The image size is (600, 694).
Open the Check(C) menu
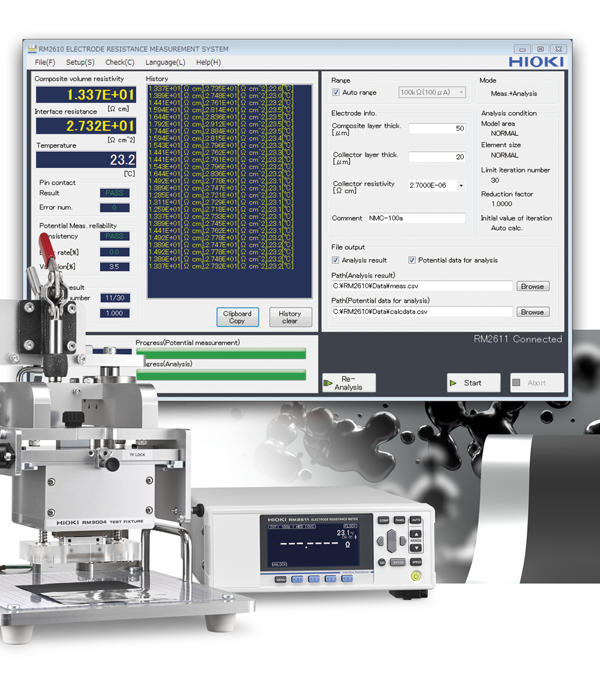coord(119,62)
